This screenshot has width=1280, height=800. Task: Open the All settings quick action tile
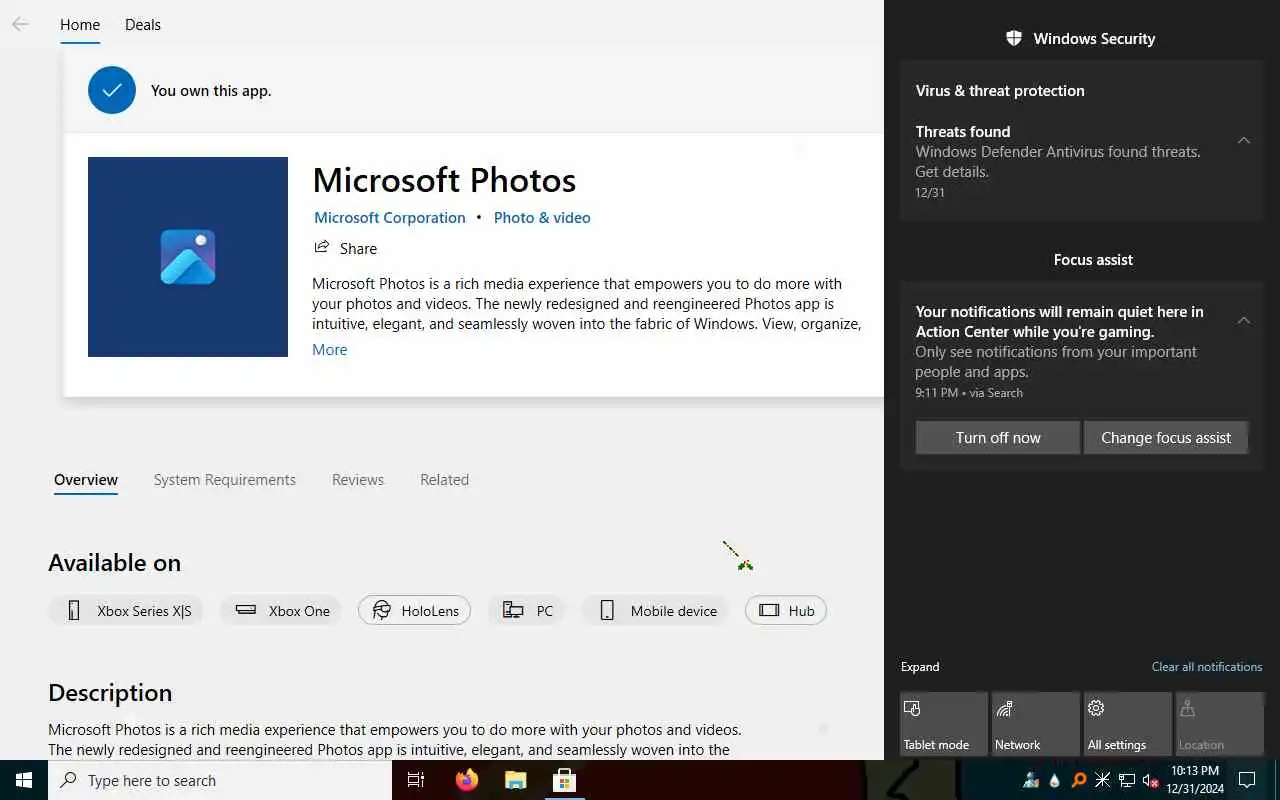1128,724
